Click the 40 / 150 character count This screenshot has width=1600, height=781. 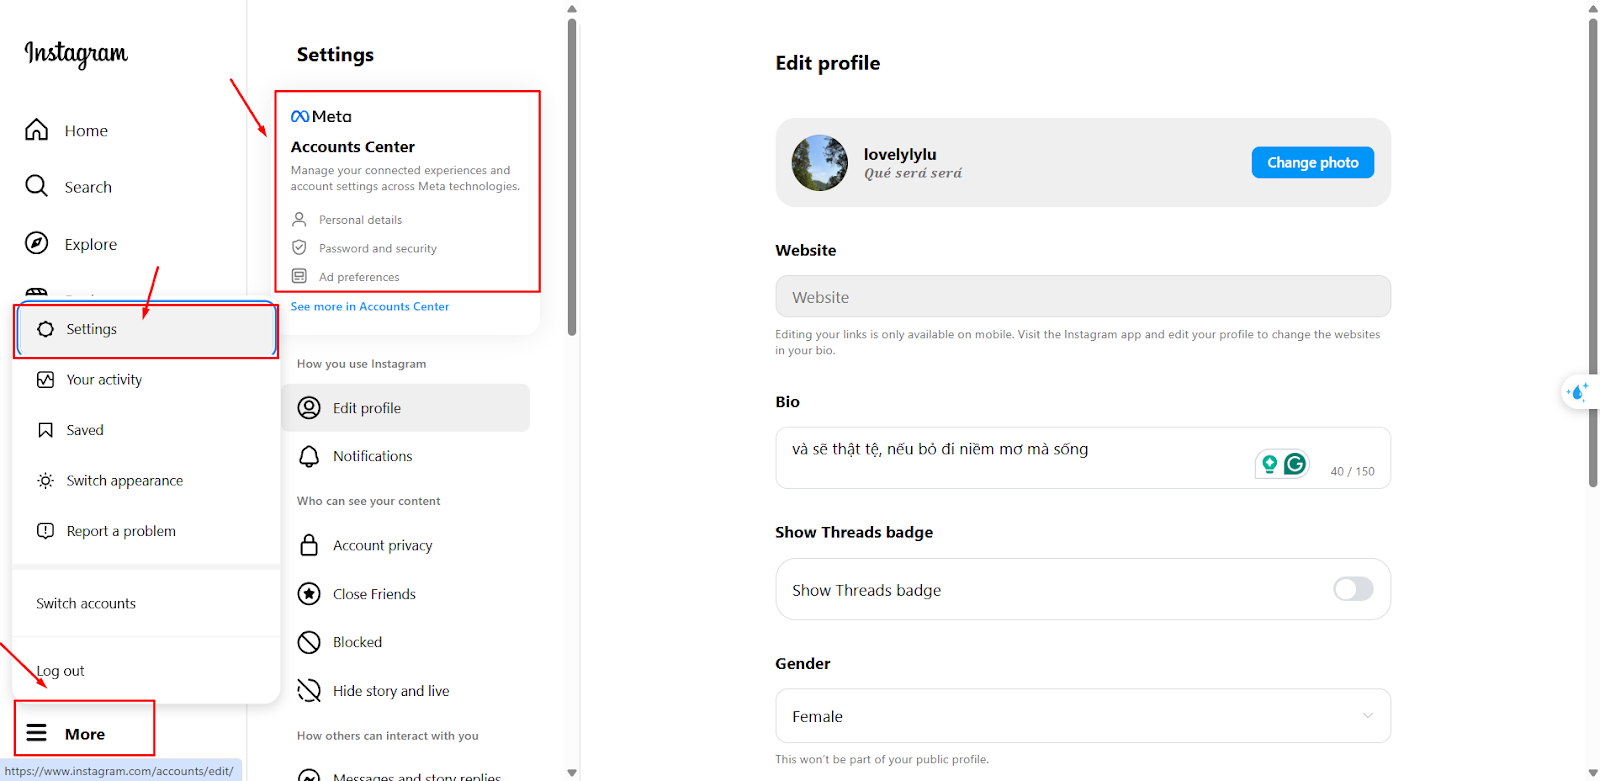[1352, 471]
